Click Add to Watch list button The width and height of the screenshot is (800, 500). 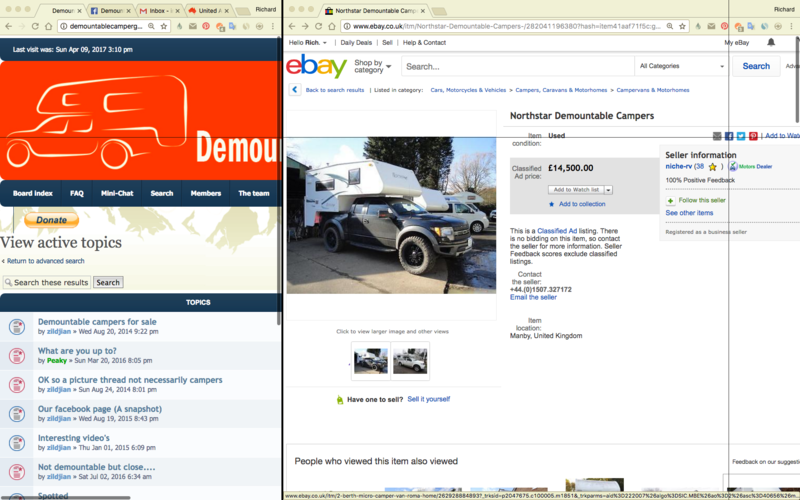[x=576, y=190]
